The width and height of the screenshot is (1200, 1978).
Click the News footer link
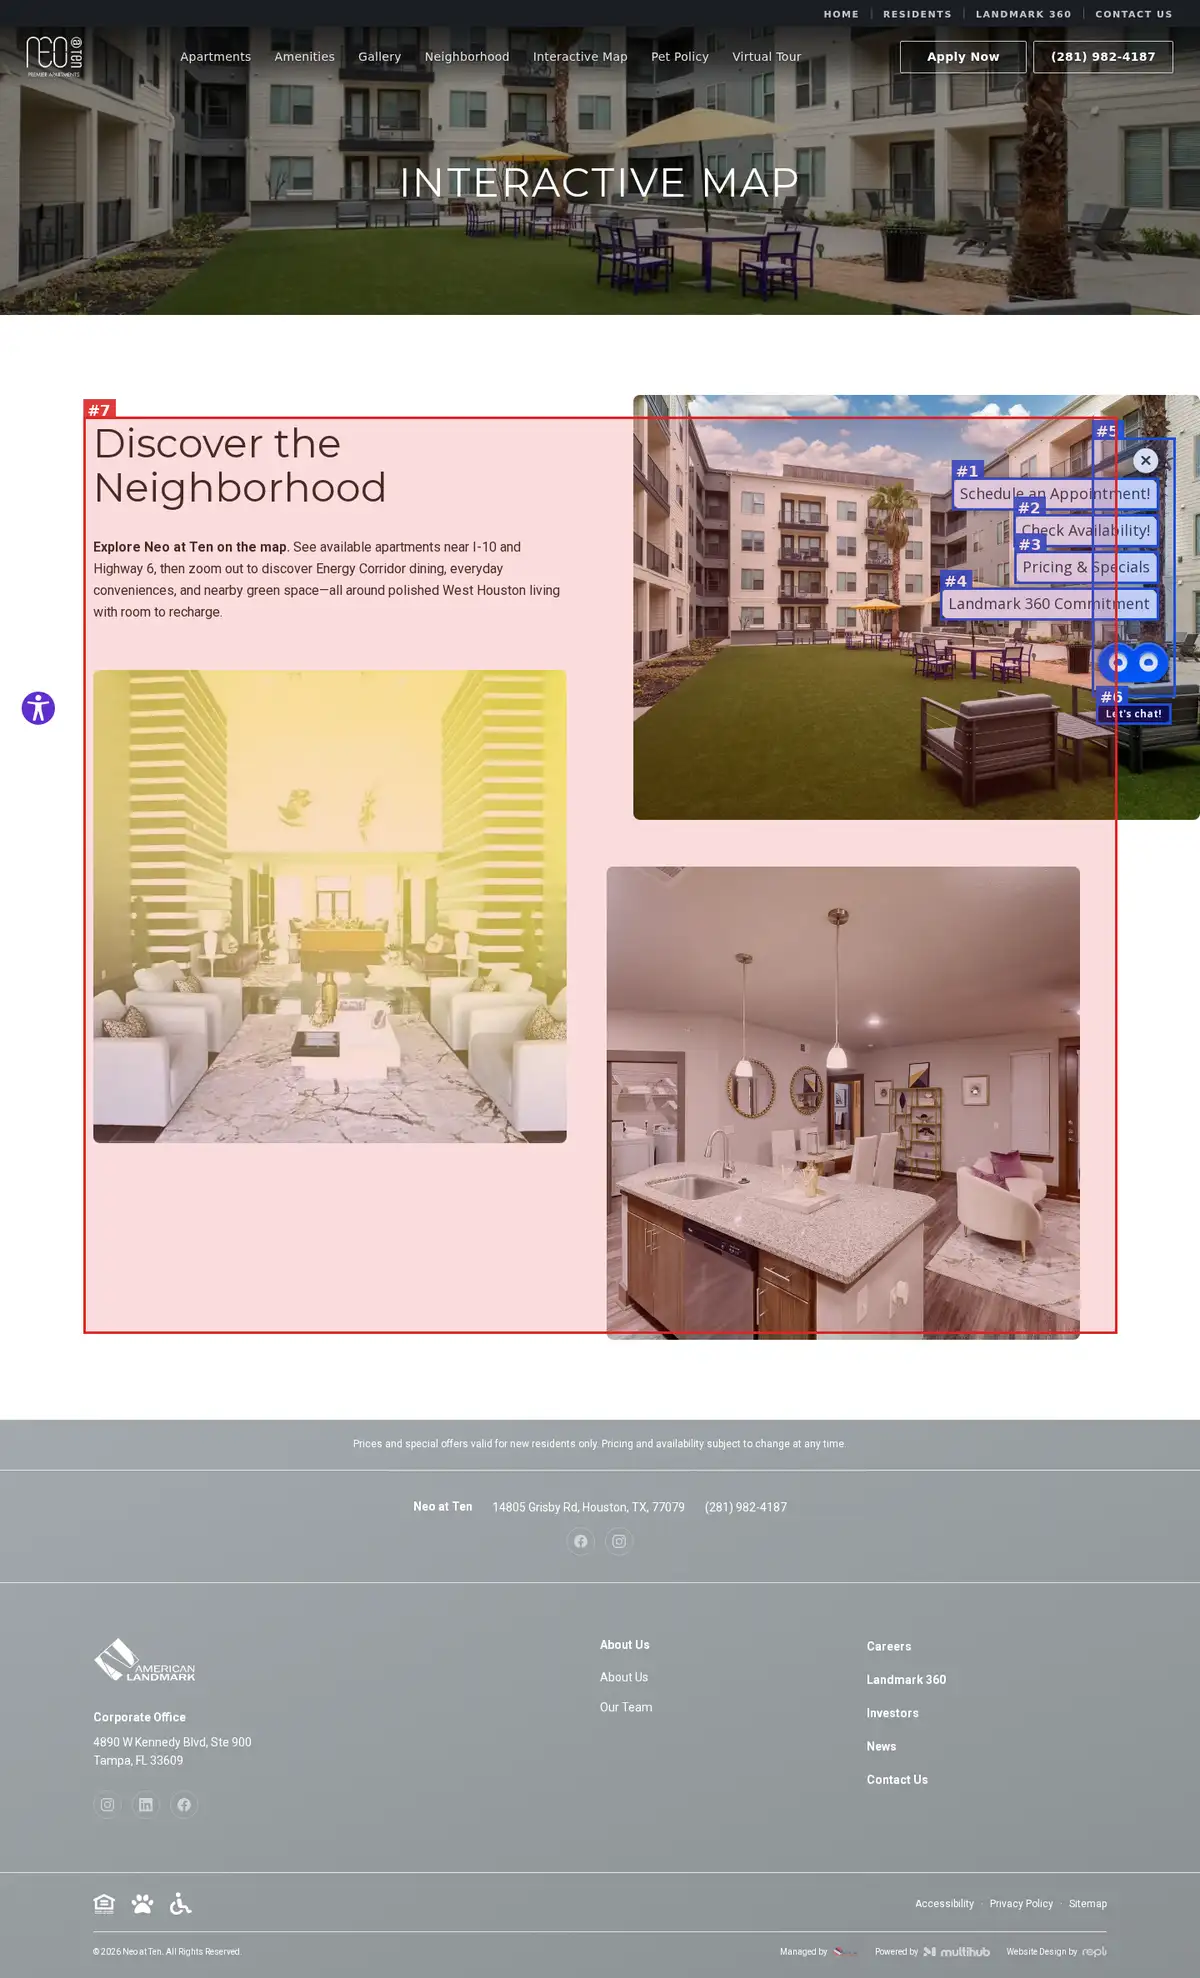click(x=881, y=1746)
